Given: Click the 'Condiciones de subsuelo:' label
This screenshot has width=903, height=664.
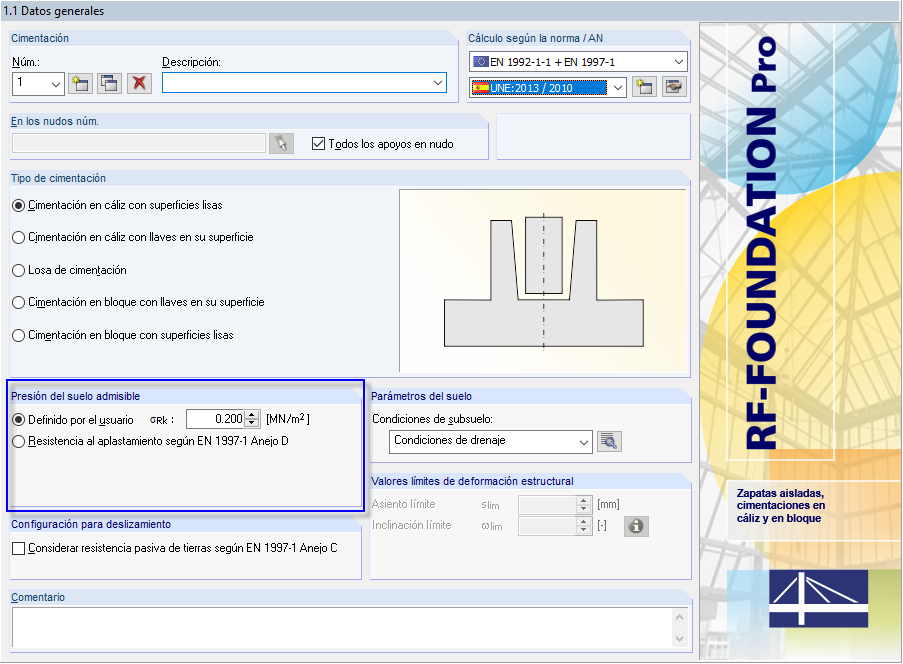Looking at the screenshot, I should 432,419.
